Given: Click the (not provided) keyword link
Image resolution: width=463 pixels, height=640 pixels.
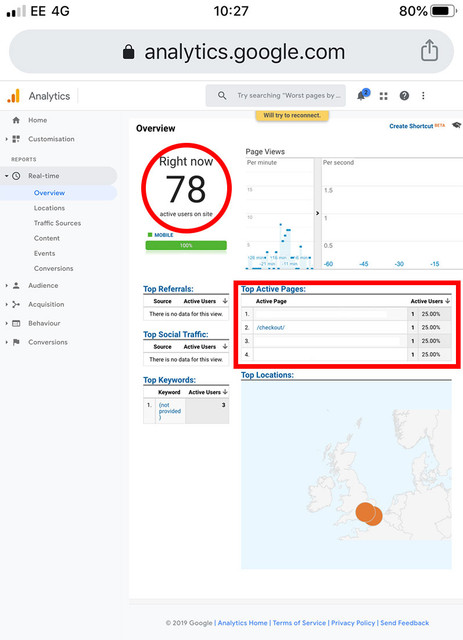Looking at the screenshot, I should [169, 411].
